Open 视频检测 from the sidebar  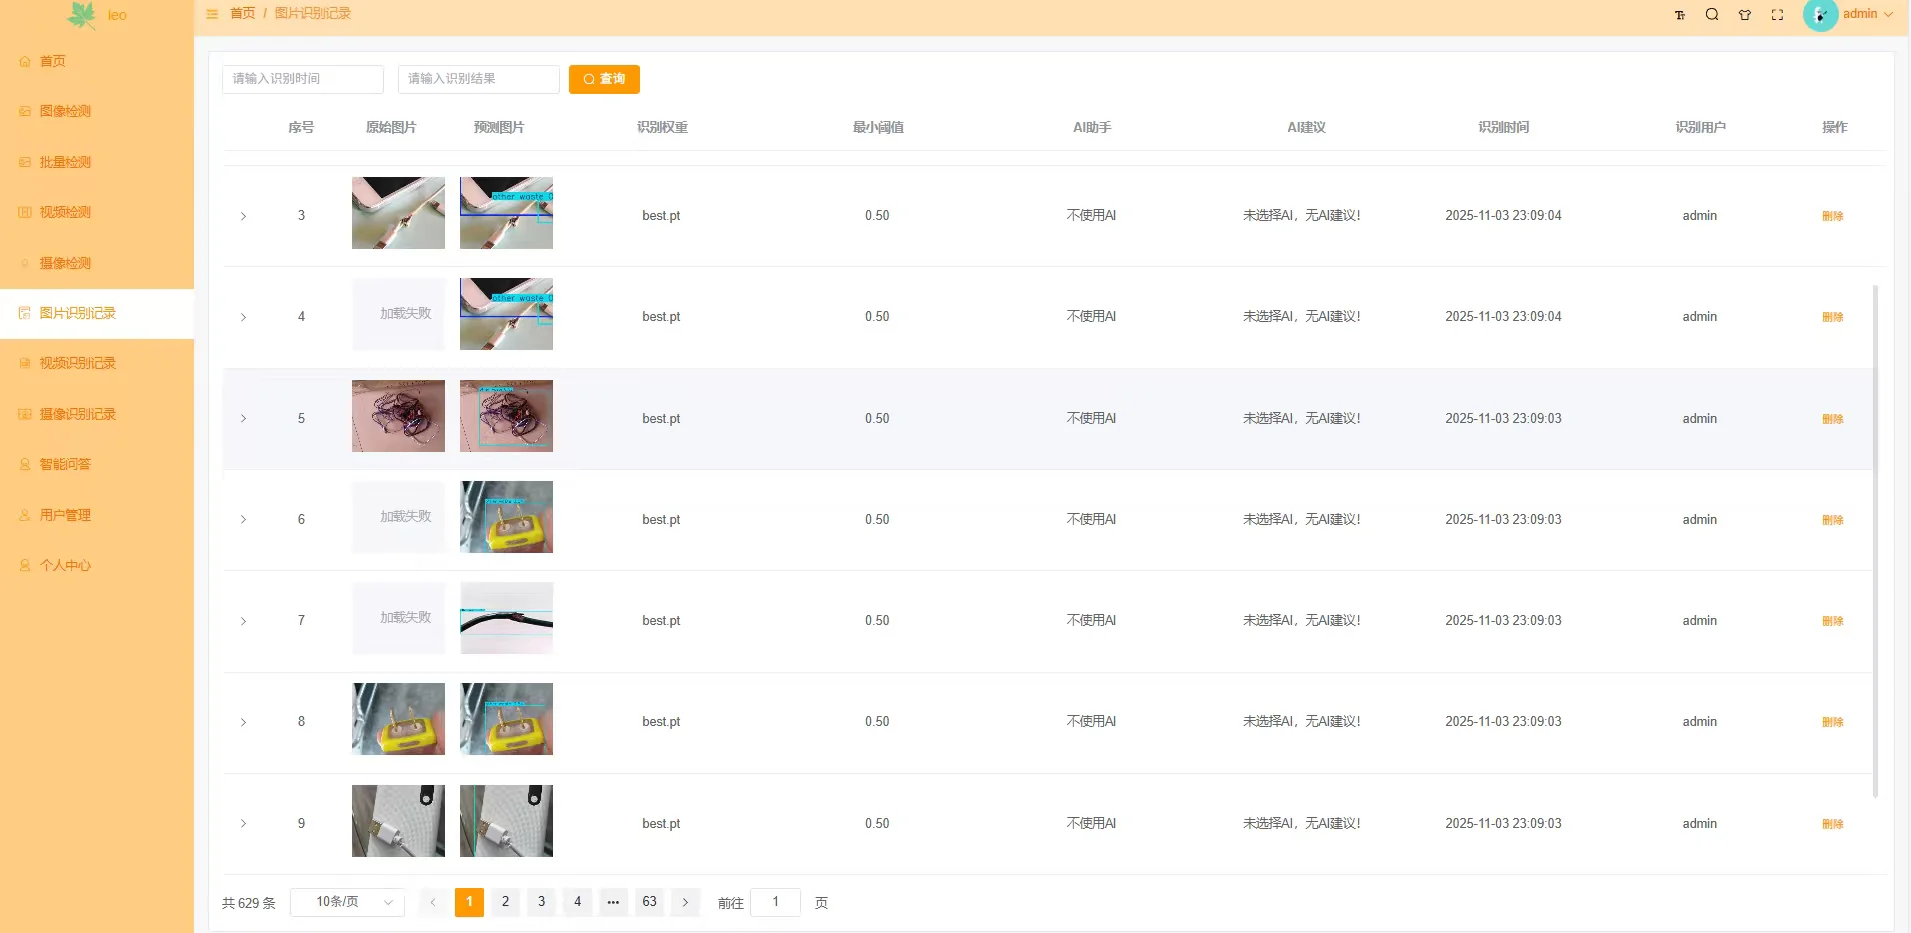tap(66, 212)
